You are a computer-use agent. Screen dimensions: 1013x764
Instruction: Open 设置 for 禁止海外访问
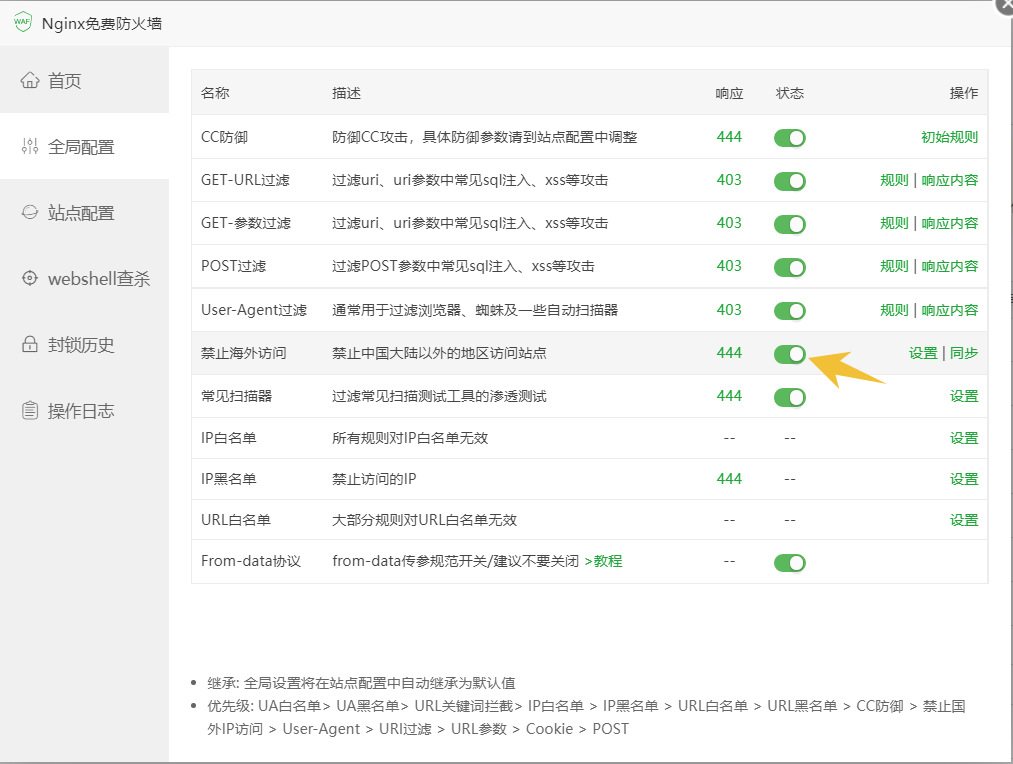click(x=923, y=353)
